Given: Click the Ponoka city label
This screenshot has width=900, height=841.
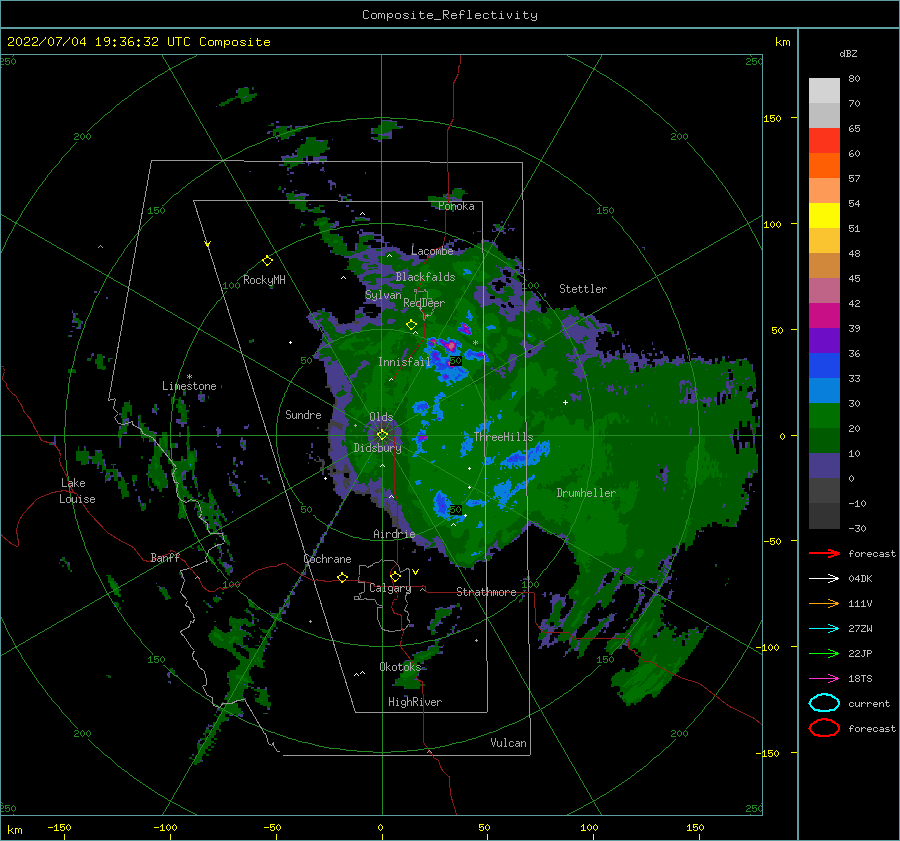Looking at the screenshot, I should (456, 206).
